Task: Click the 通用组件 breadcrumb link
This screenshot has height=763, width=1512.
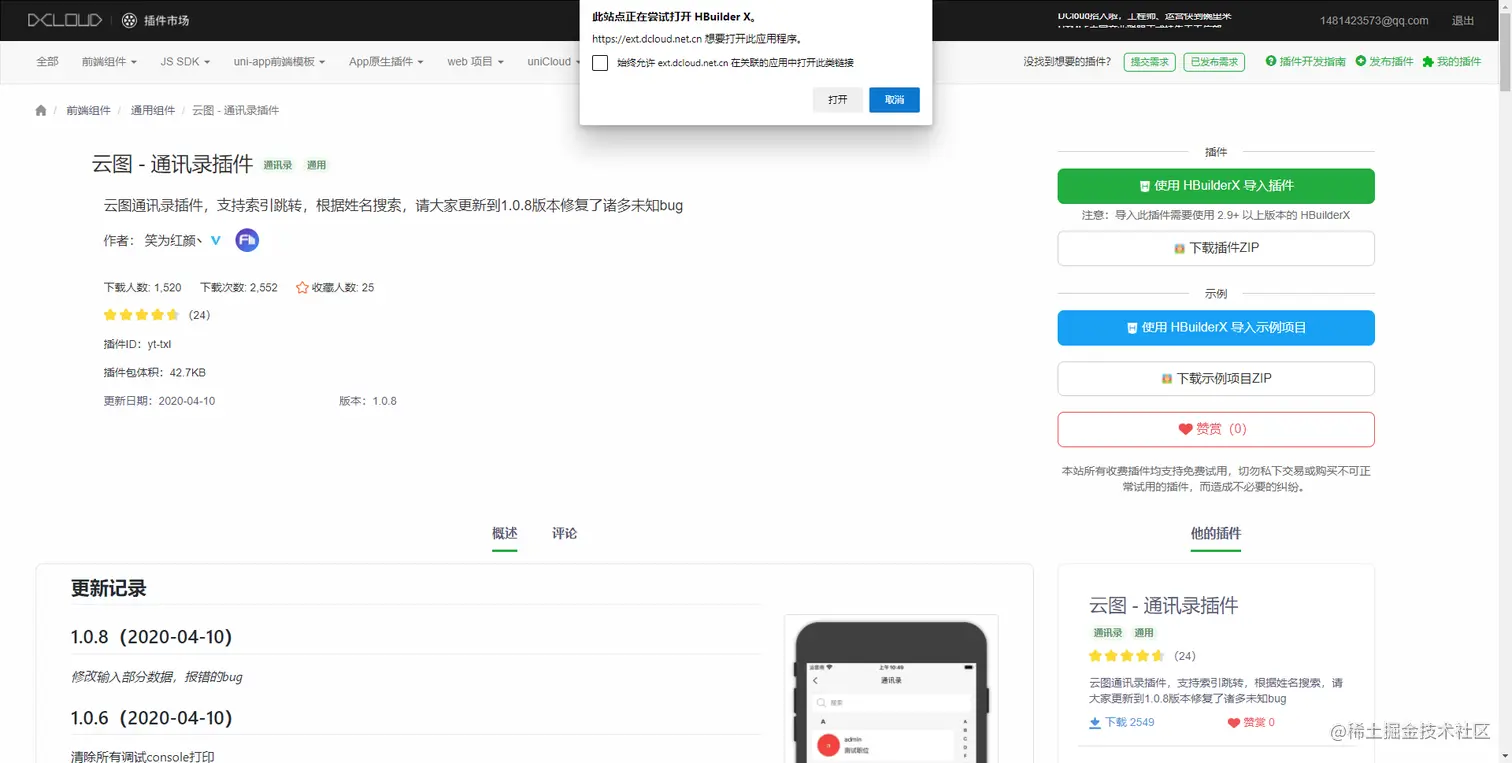Action: coord(153,111)
